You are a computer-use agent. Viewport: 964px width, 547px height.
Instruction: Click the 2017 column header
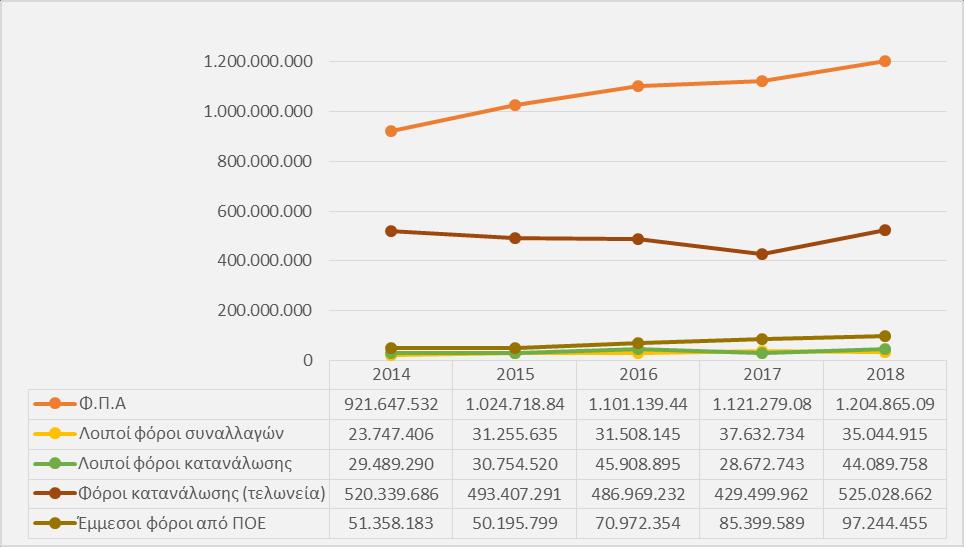pyautogui.click(x=762, y=374)
